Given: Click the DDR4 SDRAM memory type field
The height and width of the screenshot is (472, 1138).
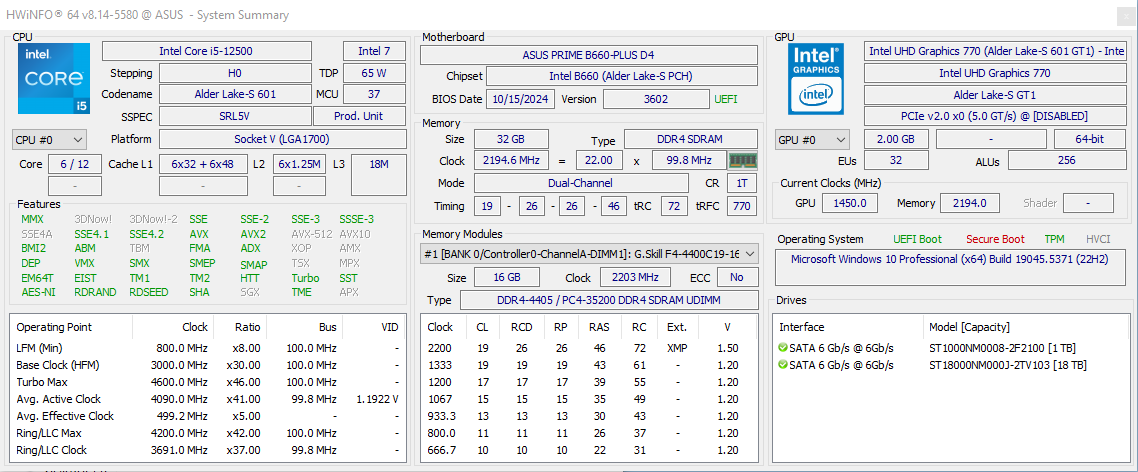Looking at the screenshot, I should pyautogui.click(x=692, y=139).
